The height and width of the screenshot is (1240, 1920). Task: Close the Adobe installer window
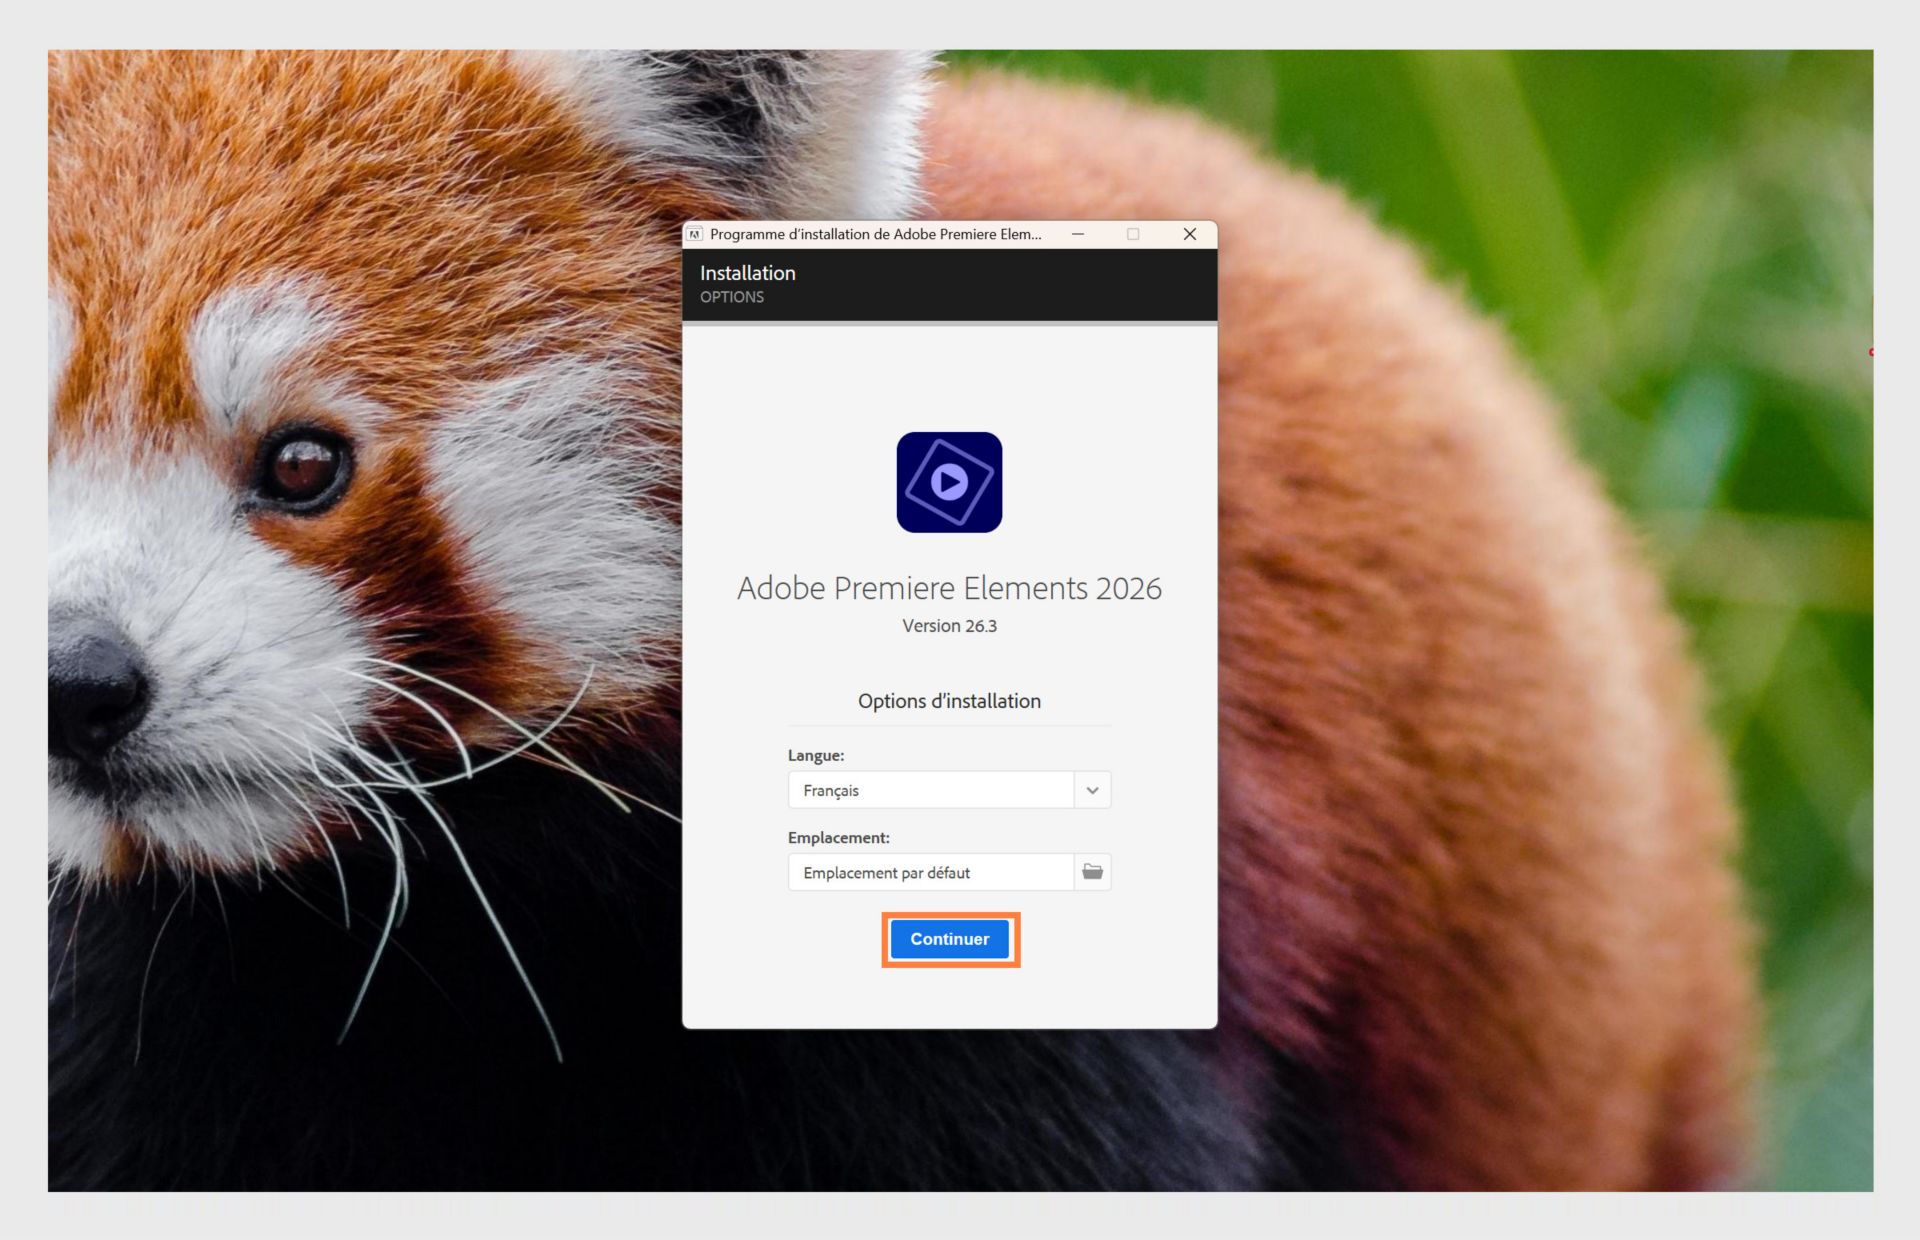coord(1189,234)
